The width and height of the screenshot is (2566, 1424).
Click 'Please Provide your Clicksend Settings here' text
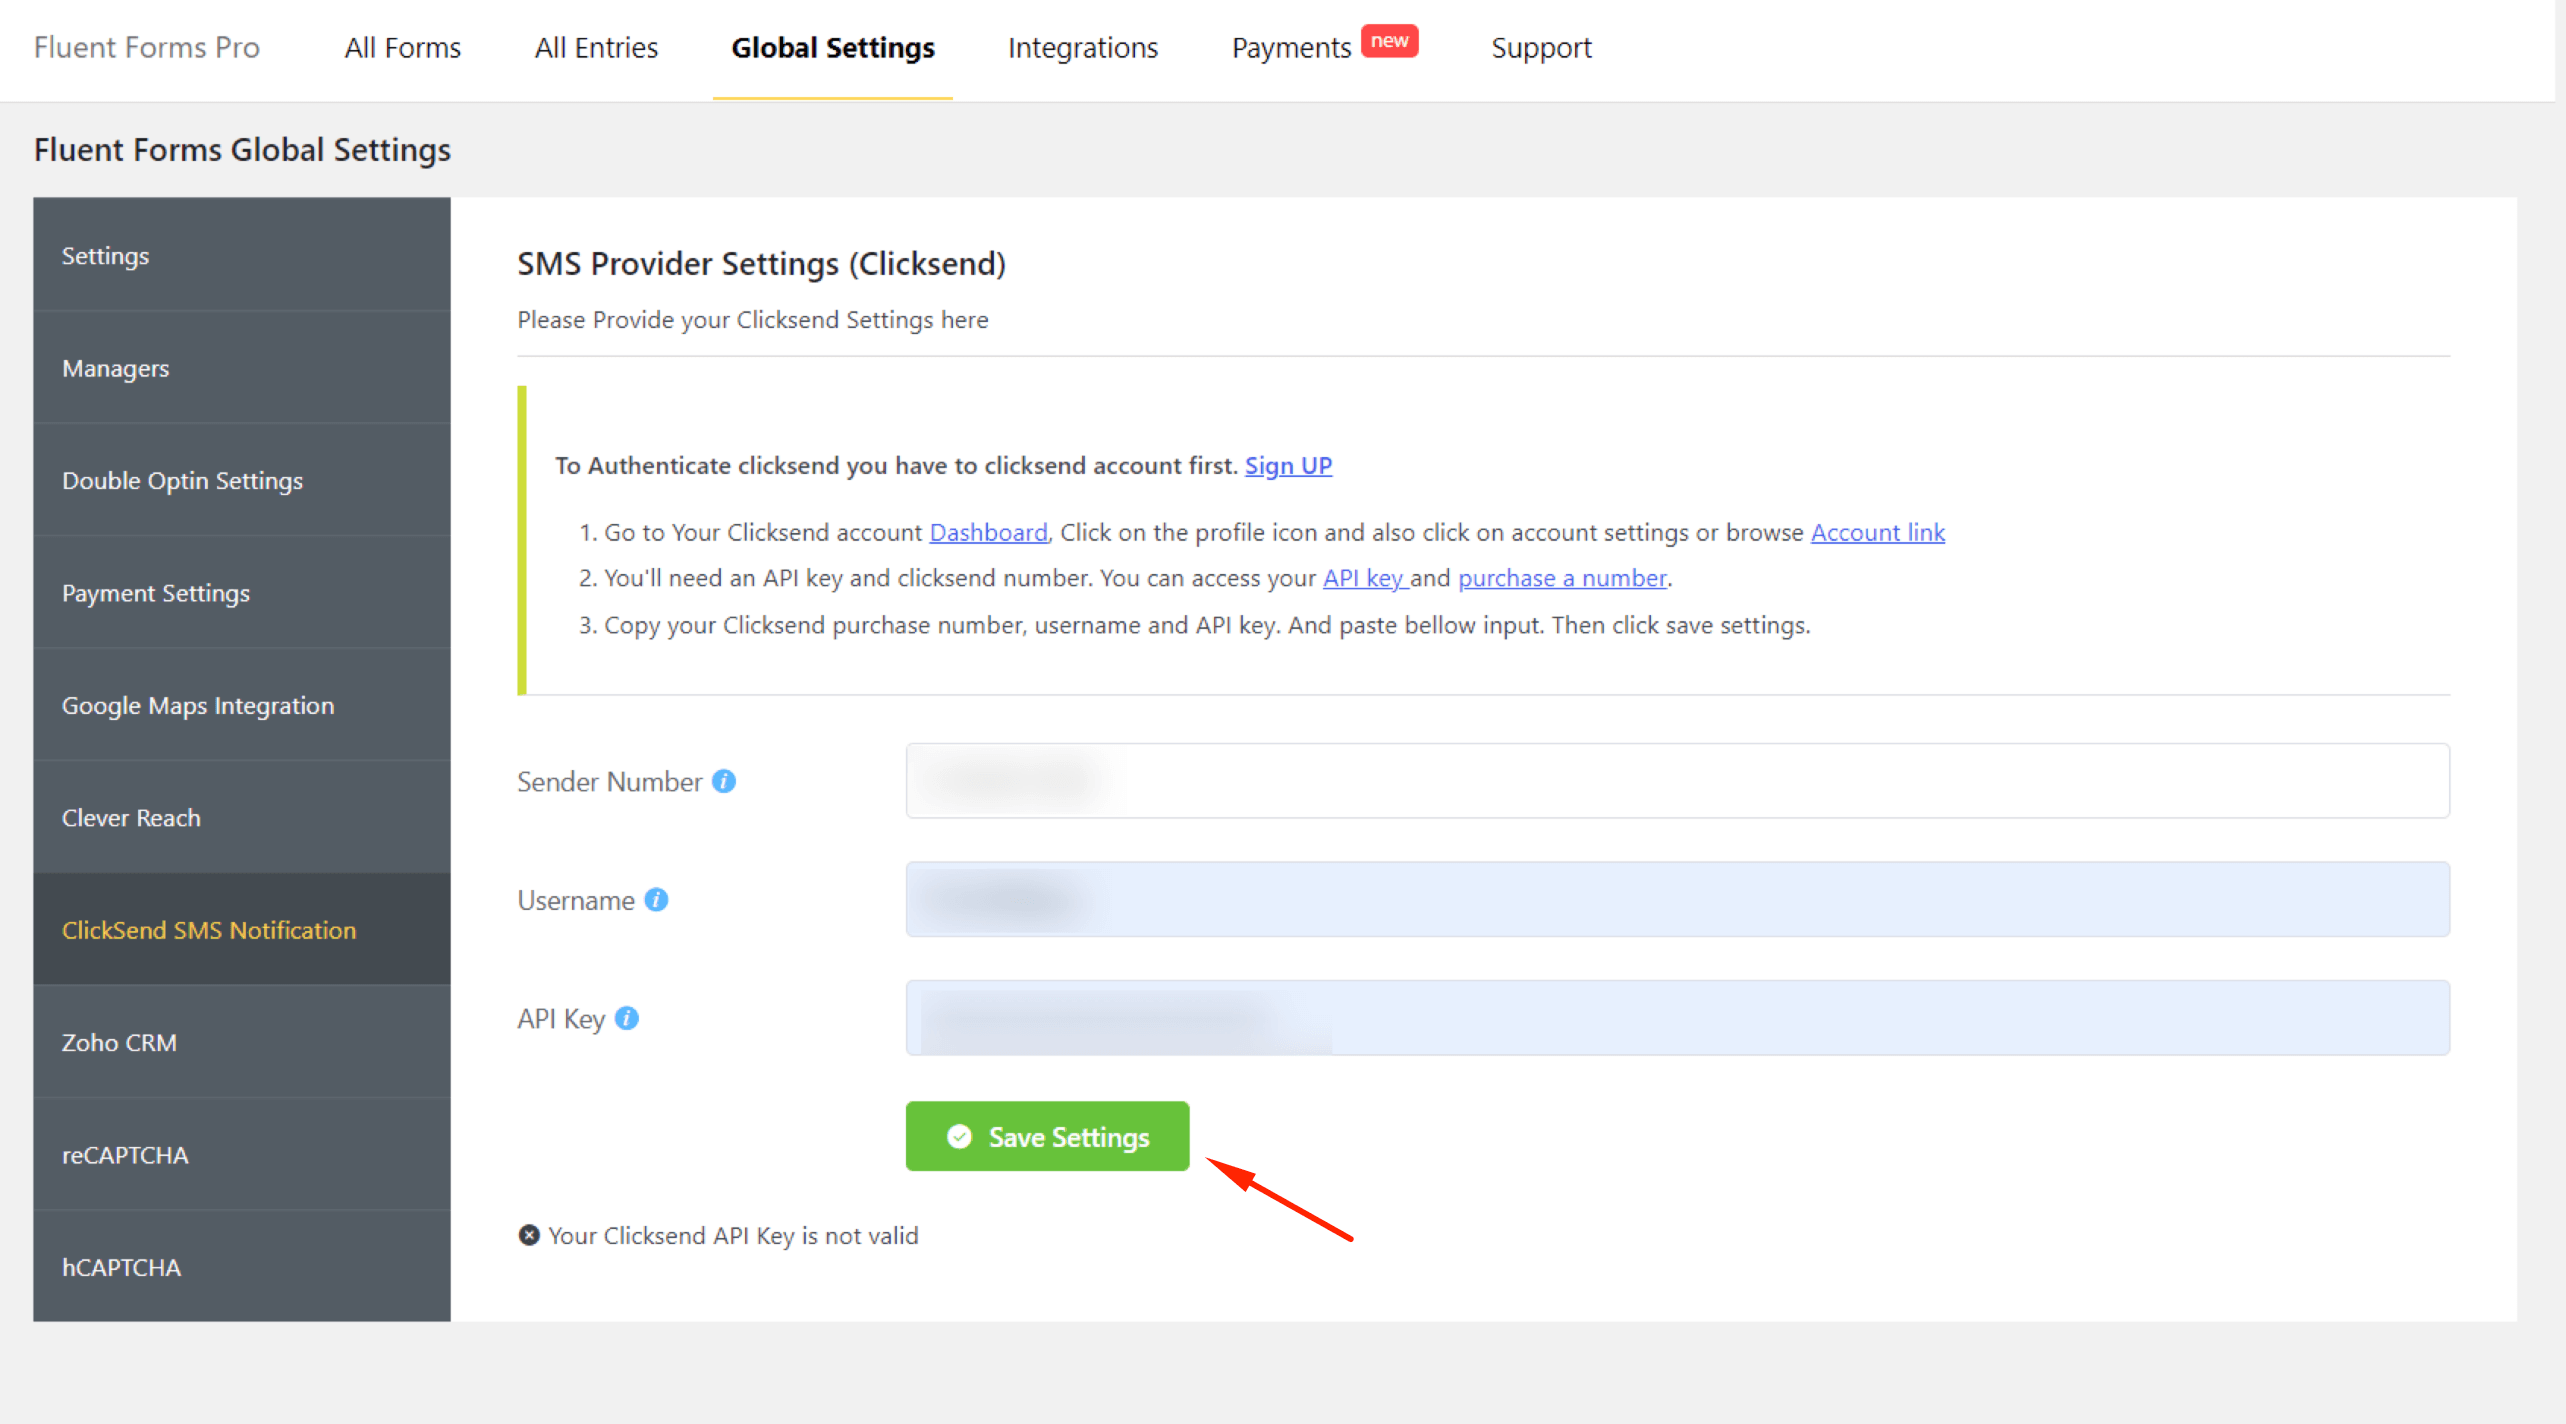tap(752, 320)
